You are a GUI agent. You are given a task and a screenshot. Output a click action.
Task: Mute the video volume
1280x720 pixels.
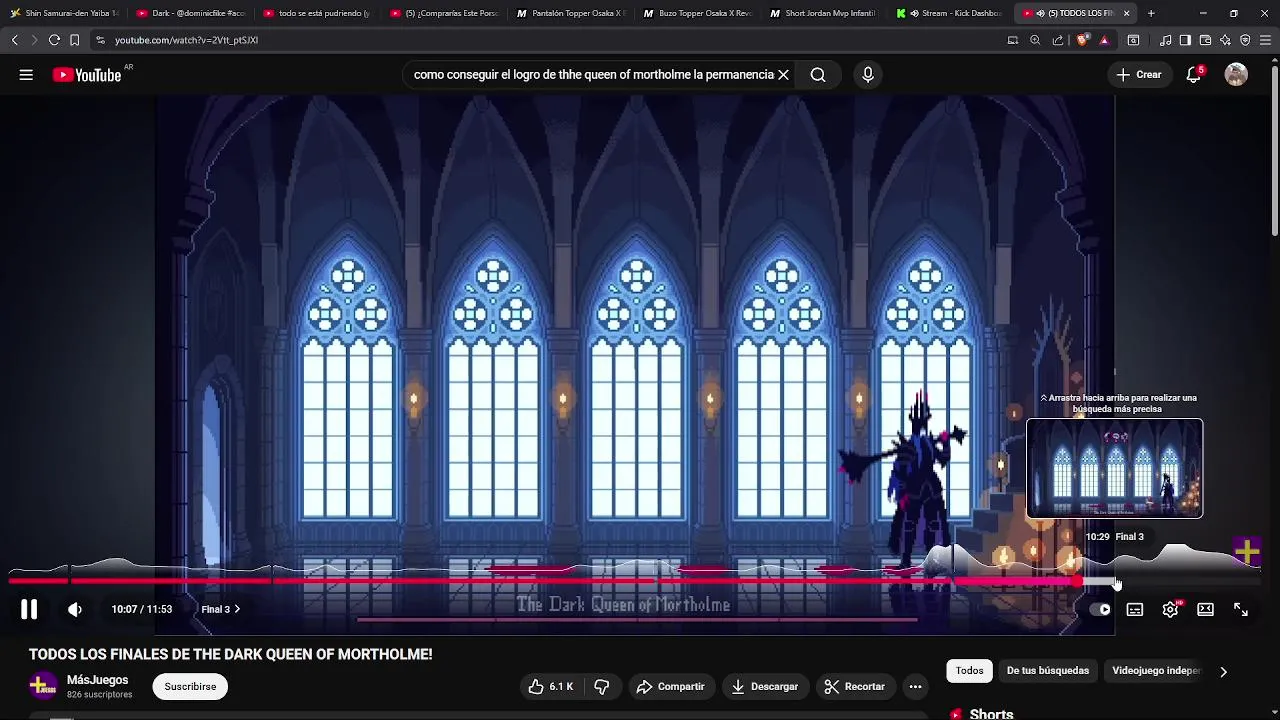click(75, 609)
